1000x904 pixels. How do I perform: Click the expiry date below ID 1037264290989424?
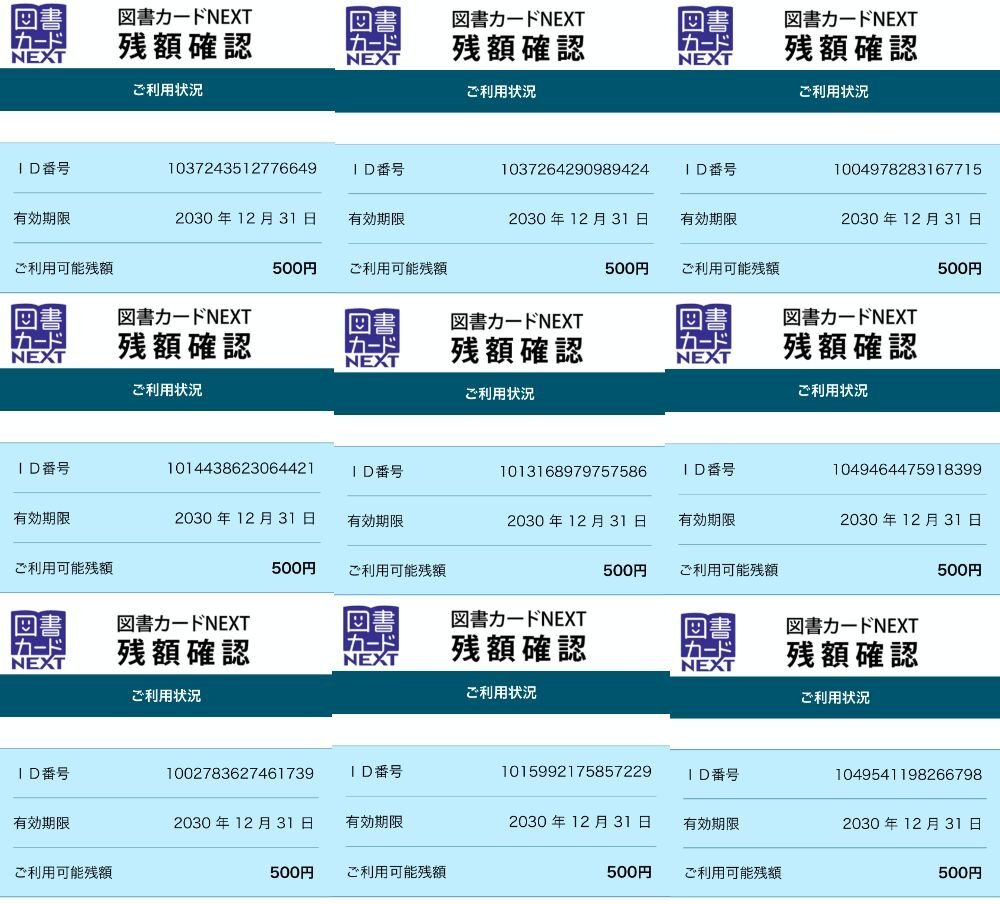[x=578, y=219]
